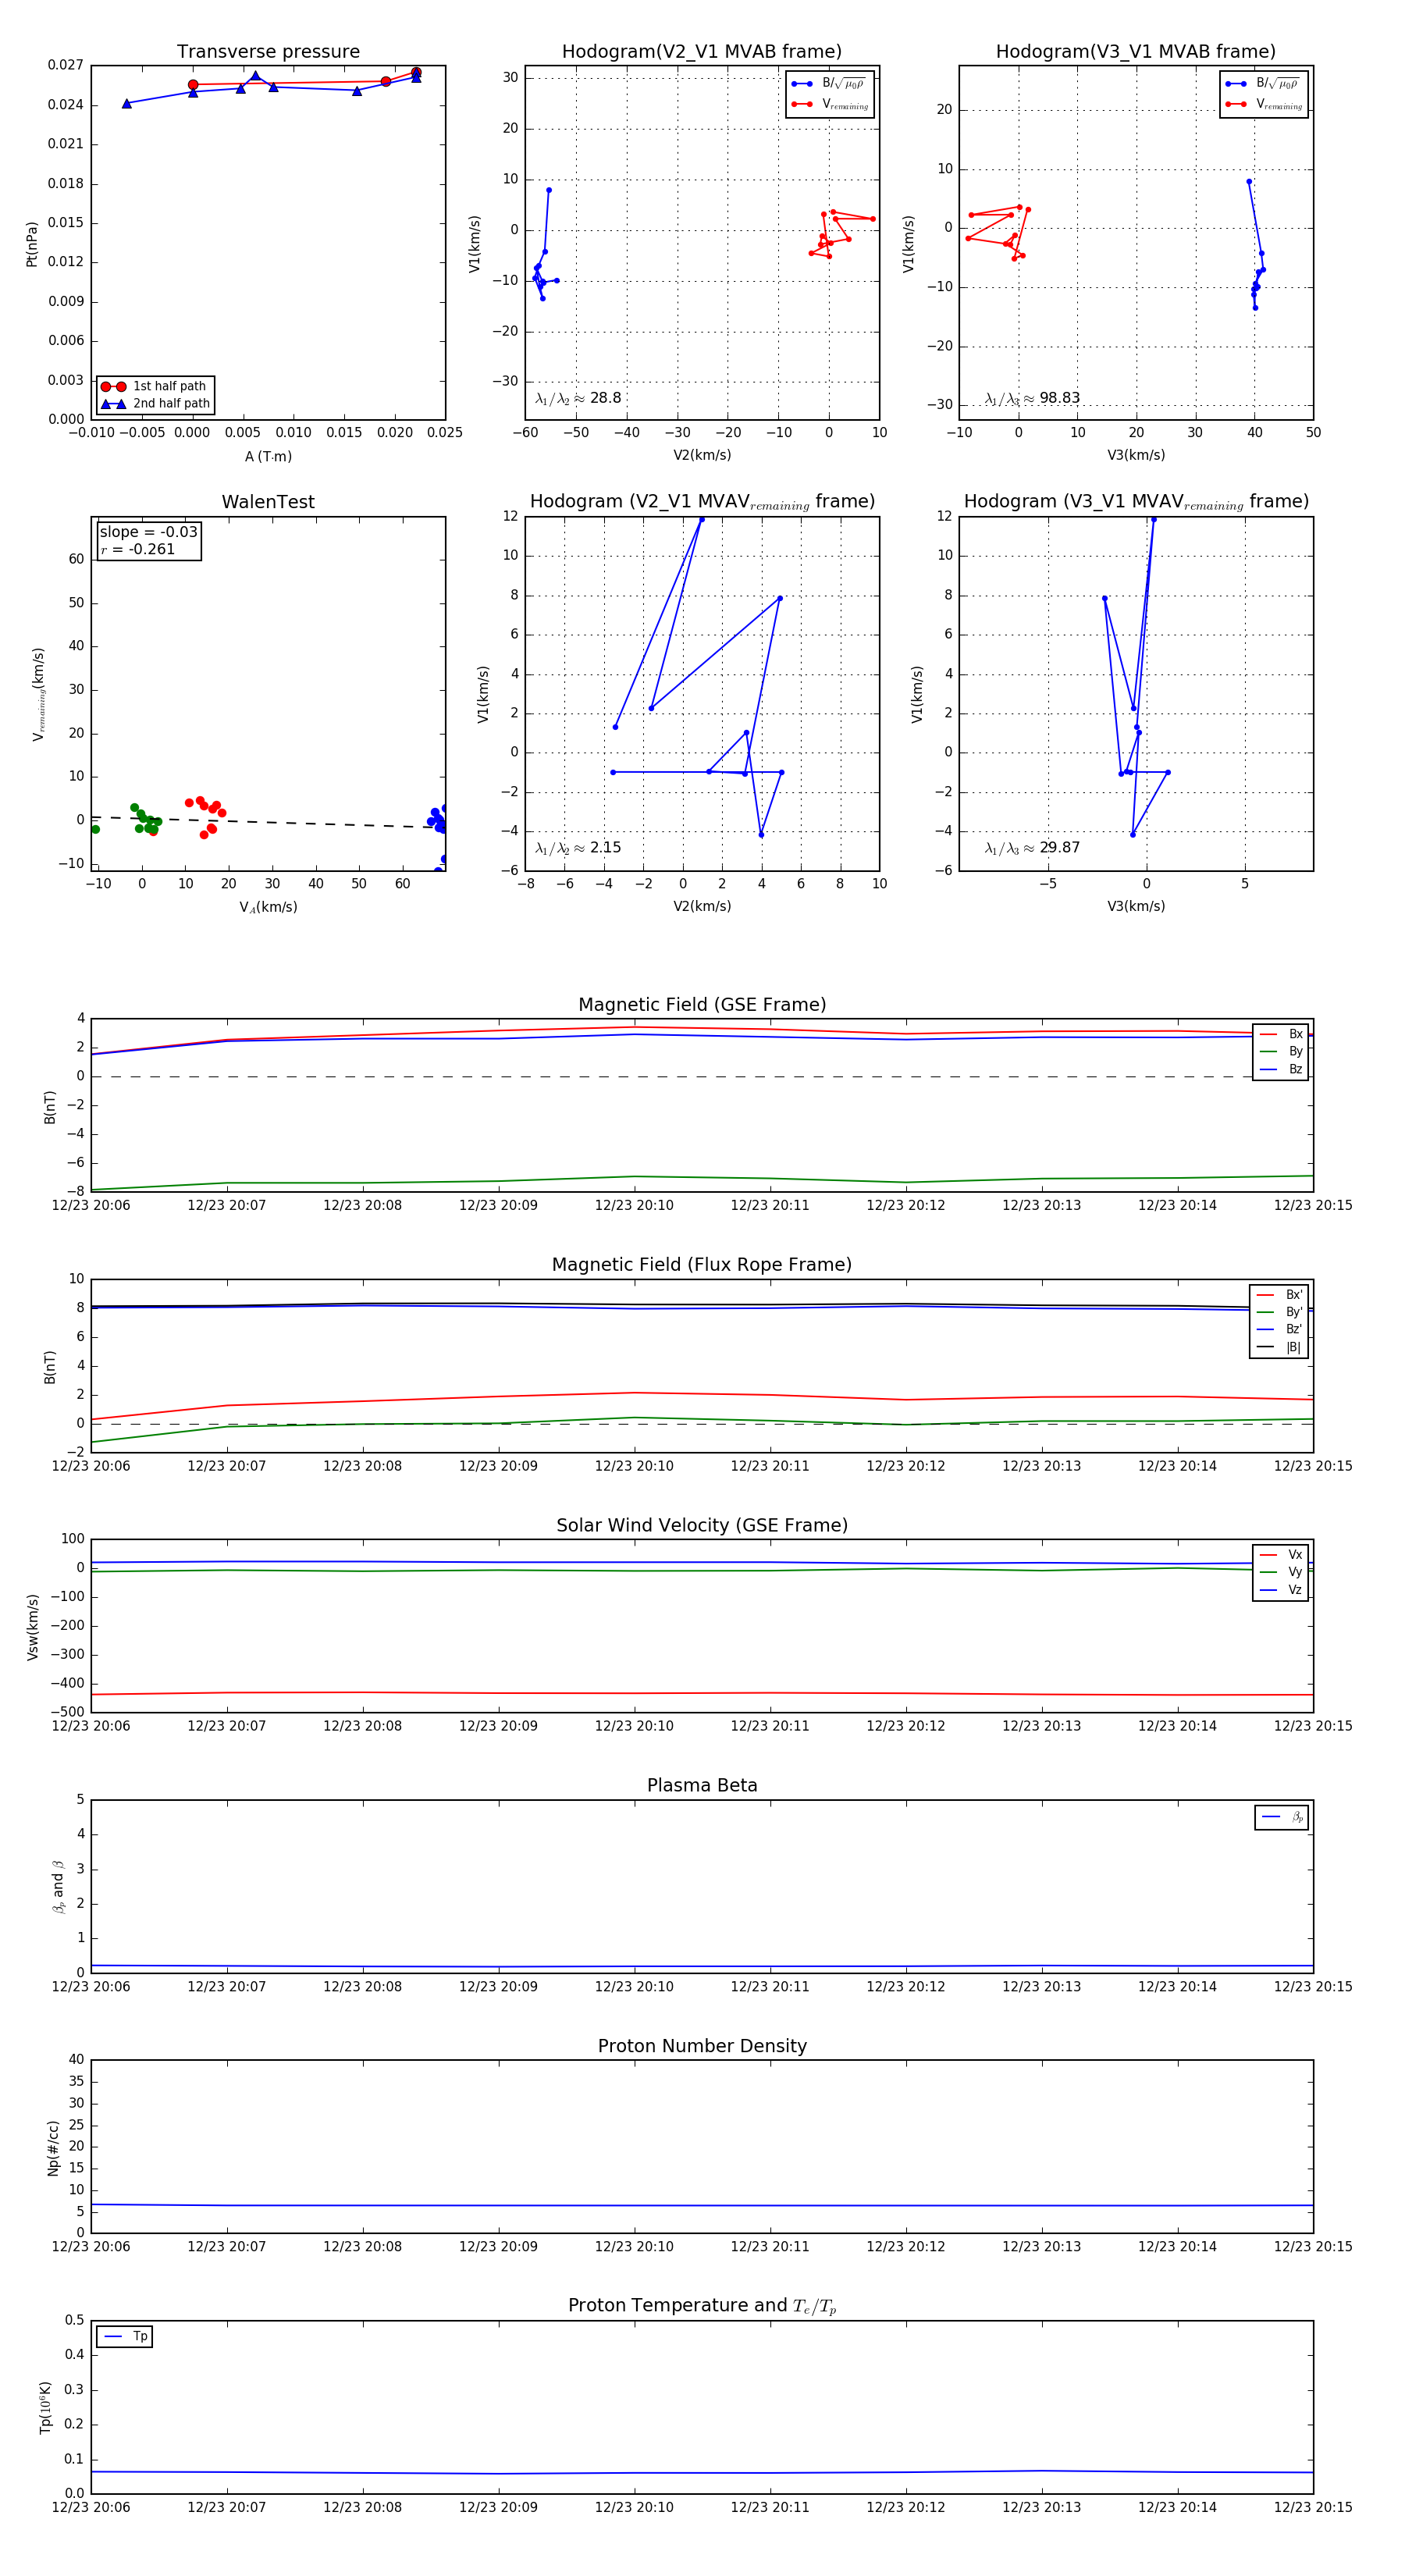Click the "Vx" legend entry in solar wind panel
Viewport: 1405px width, 2576px height.
1281,1554
